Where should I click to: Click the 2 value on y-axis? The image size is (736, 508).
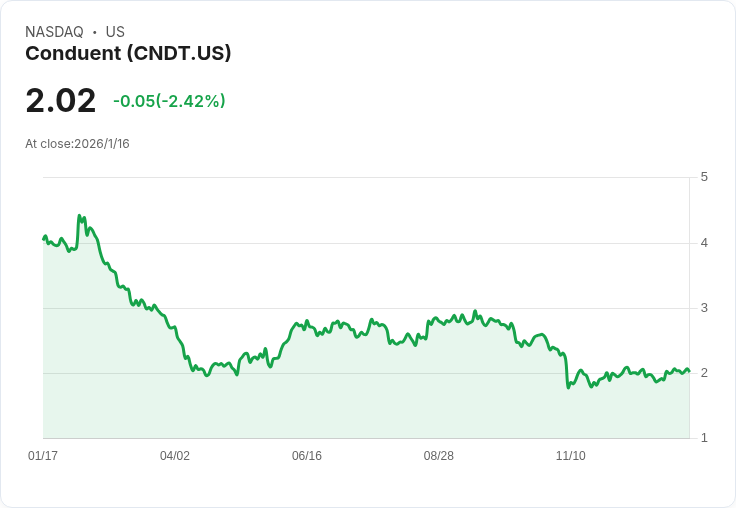coord(704,373)
